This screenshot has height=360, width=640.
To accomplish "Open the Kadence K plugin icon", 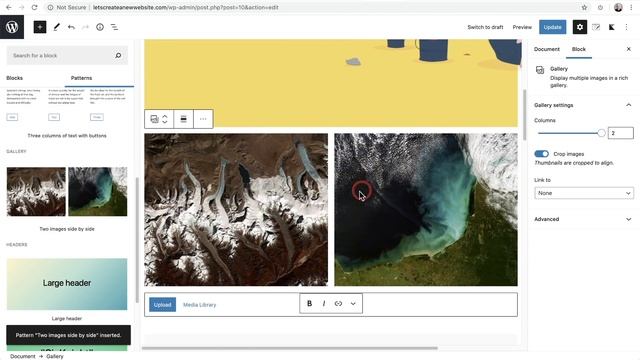I will coord(611,27).
